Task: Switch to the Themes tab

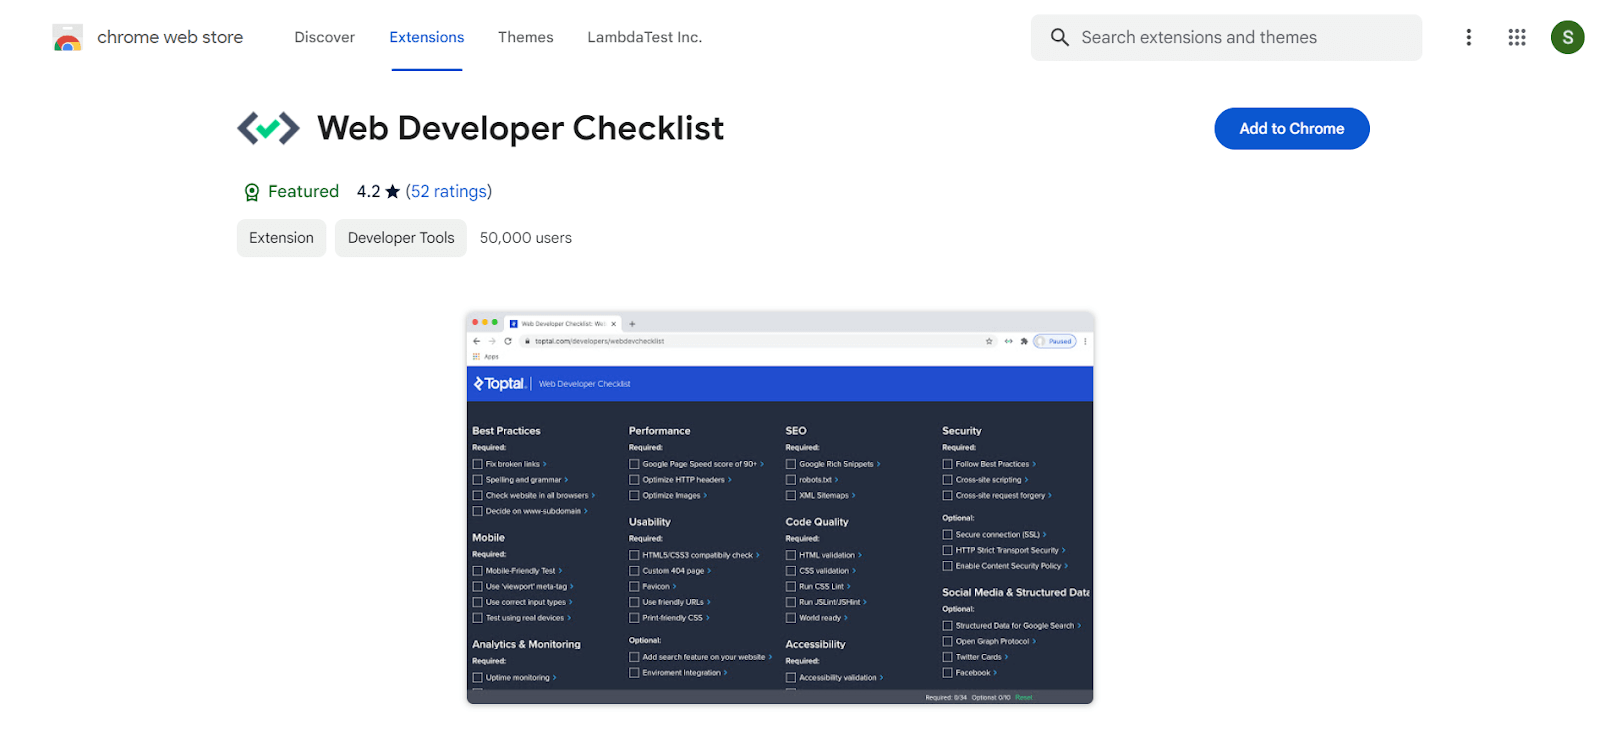Action: (526, 37)
